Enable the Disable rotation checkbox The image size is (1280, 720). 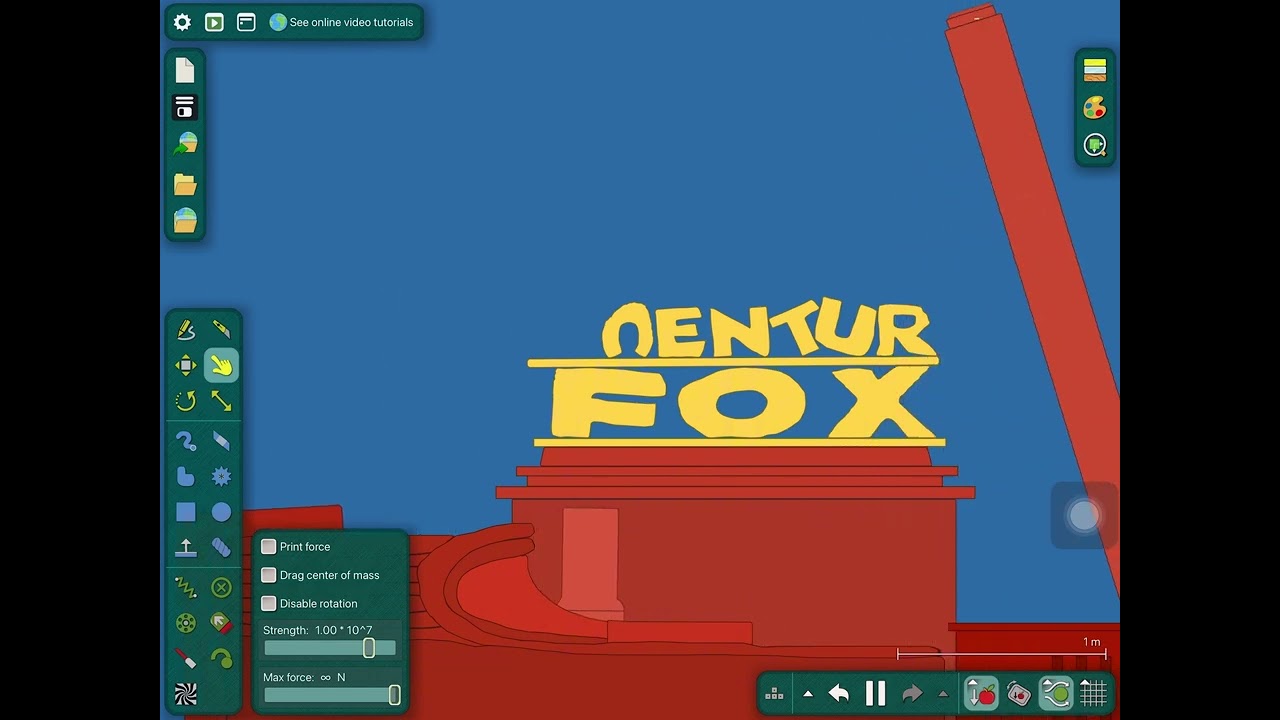click(x=269, y=603)
